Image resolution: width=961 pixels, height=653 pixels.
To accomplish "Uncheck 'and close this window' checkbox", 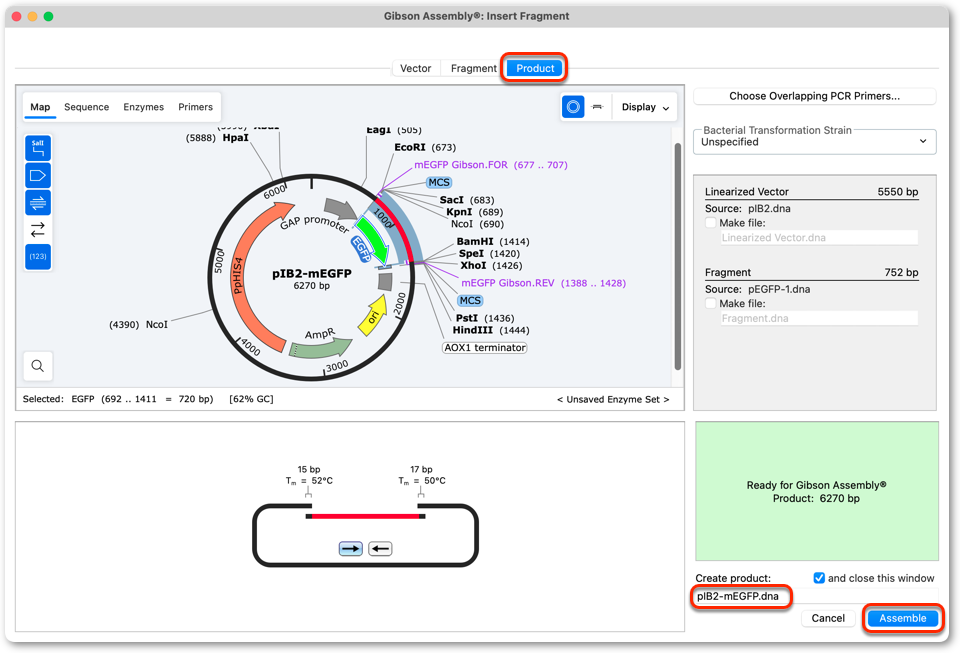I will pos(819,578).
